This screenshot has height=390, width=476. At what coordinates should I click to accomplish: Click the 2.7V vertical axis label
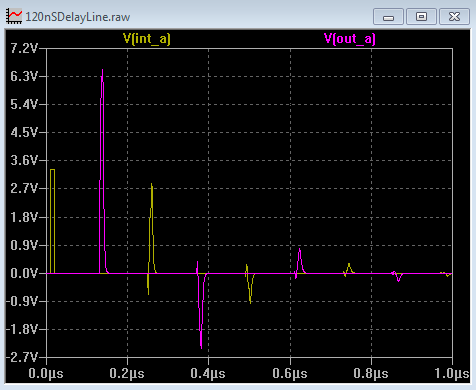pos(24,189)
